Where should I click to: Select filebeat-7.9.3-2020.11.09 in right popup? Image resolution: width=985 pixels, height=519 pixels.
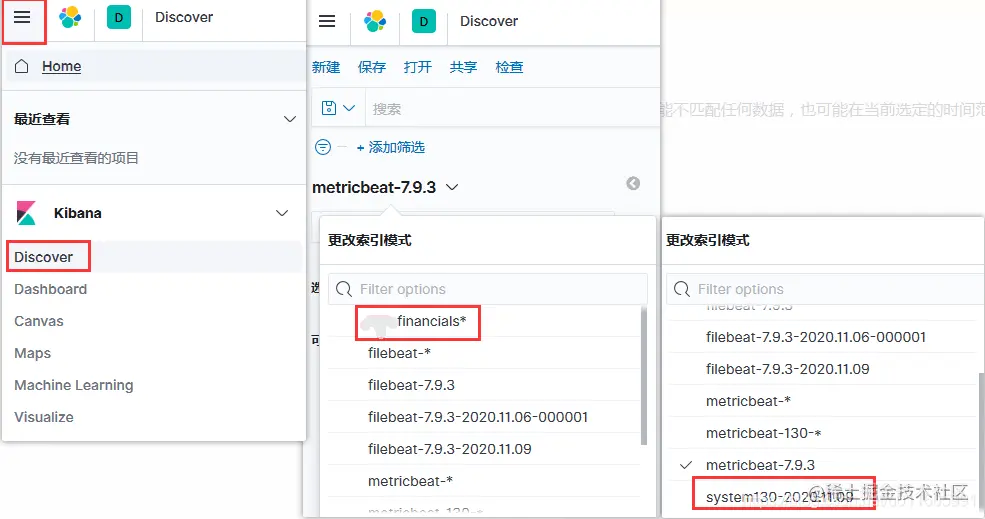(788, 369)
